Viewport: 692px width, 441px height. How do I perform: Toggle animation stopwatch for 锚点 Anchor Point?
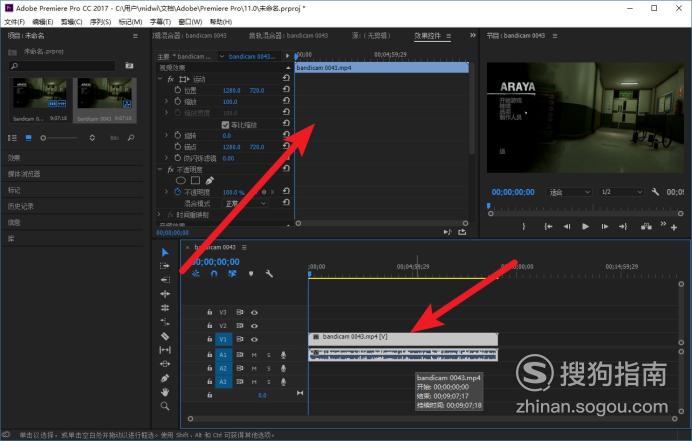click(x=177, y=147)
